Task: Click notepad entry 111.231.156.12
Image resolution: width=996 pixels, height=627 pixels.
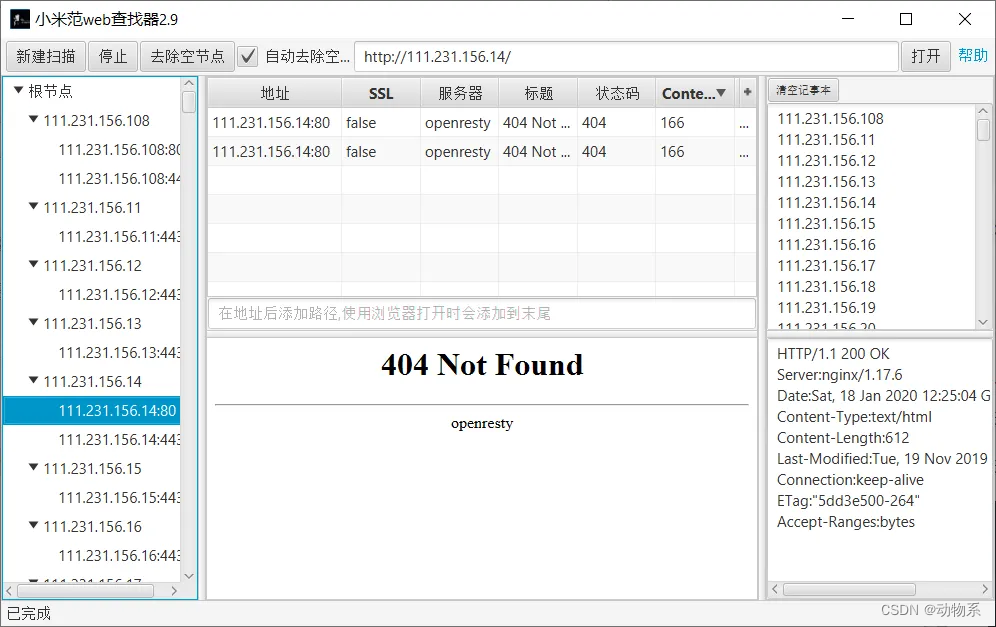Action: click(826, 161)
